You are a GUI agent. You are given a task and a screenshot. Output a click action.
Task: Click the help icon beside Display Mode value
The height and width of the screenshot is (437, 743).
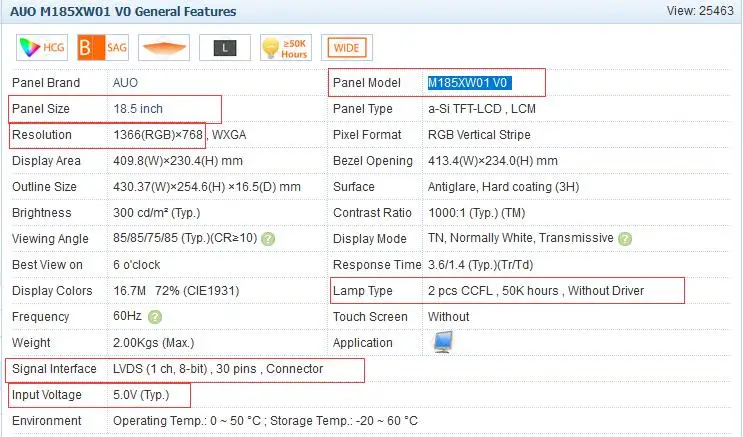click(625, 239)
